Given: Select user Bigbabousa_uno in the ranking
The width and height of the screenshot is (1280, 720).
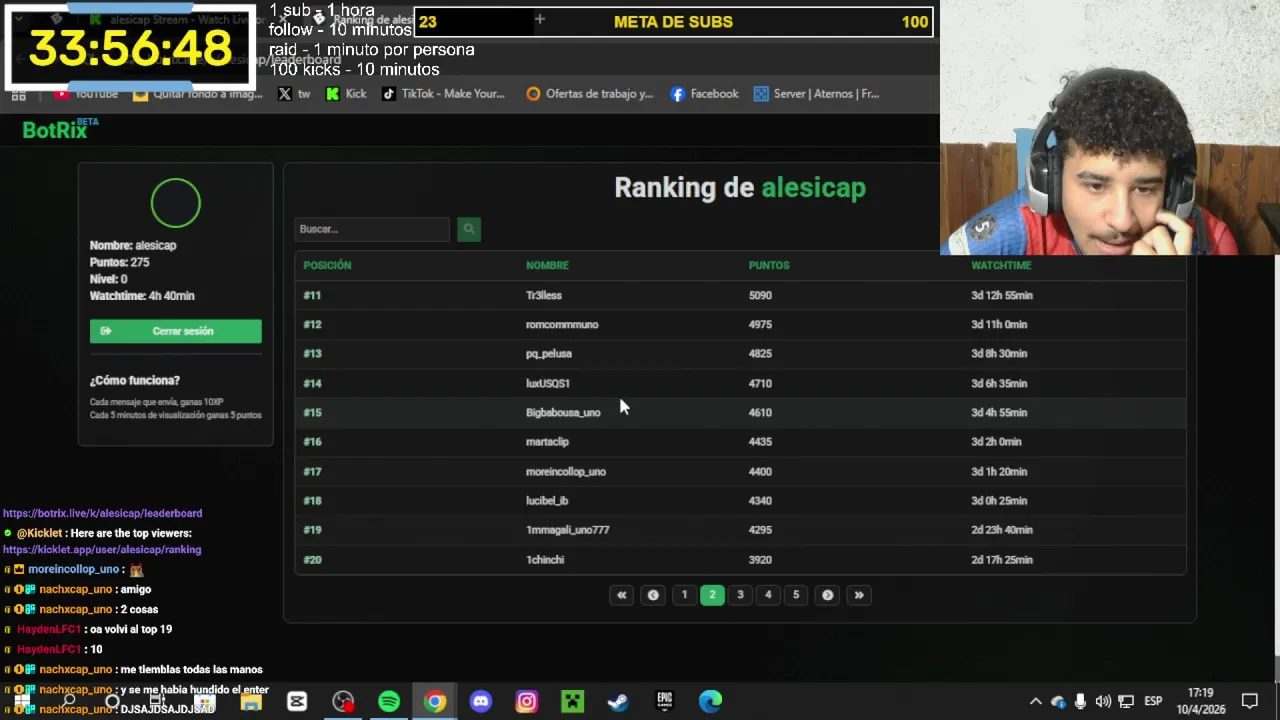Looking at the screenshot, I should [563, 412].
